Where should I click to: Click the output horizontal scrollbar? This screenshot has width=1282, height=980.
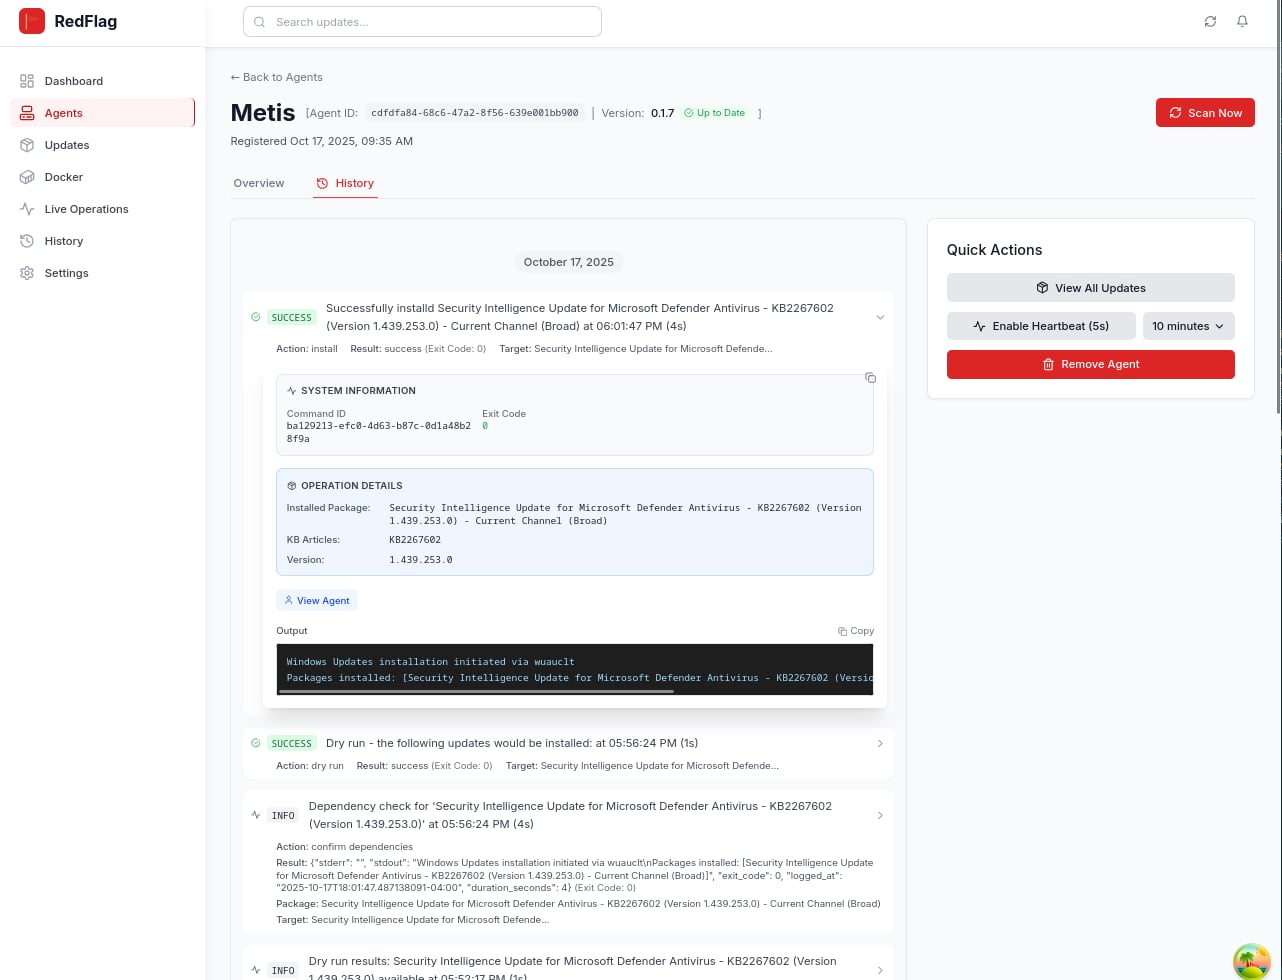480,691
